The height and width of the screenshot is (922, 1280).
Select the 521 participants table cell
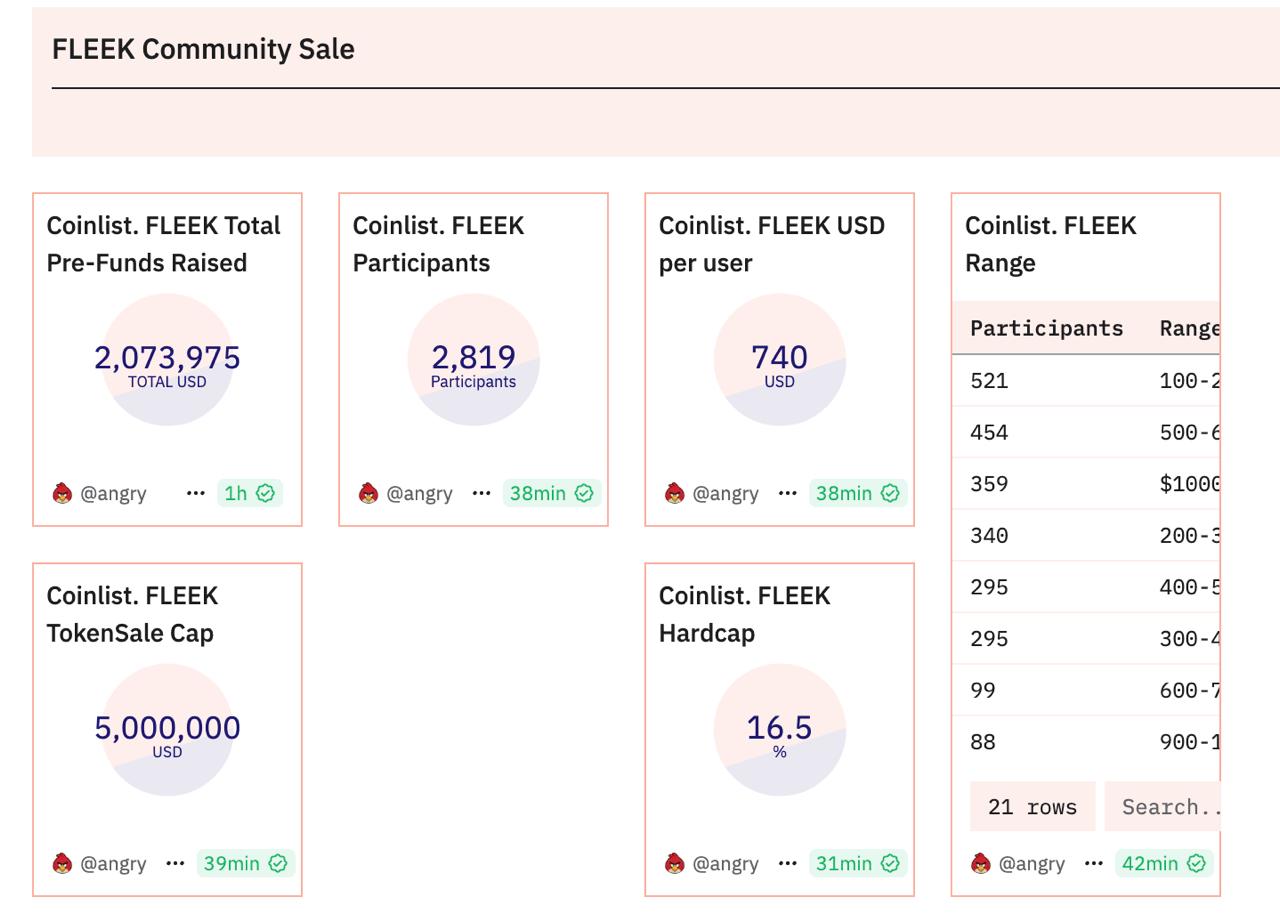(989, 380)
